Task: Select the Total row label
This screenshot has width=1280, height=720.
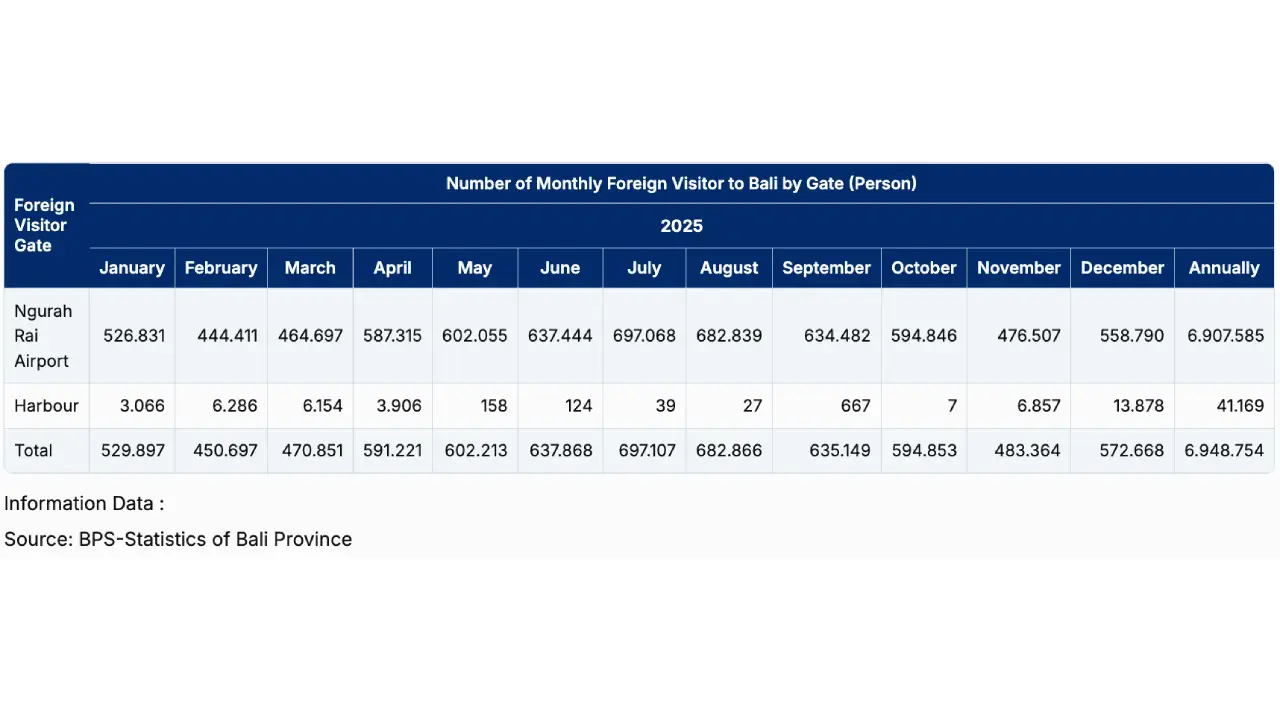Action: coord(33,451)
